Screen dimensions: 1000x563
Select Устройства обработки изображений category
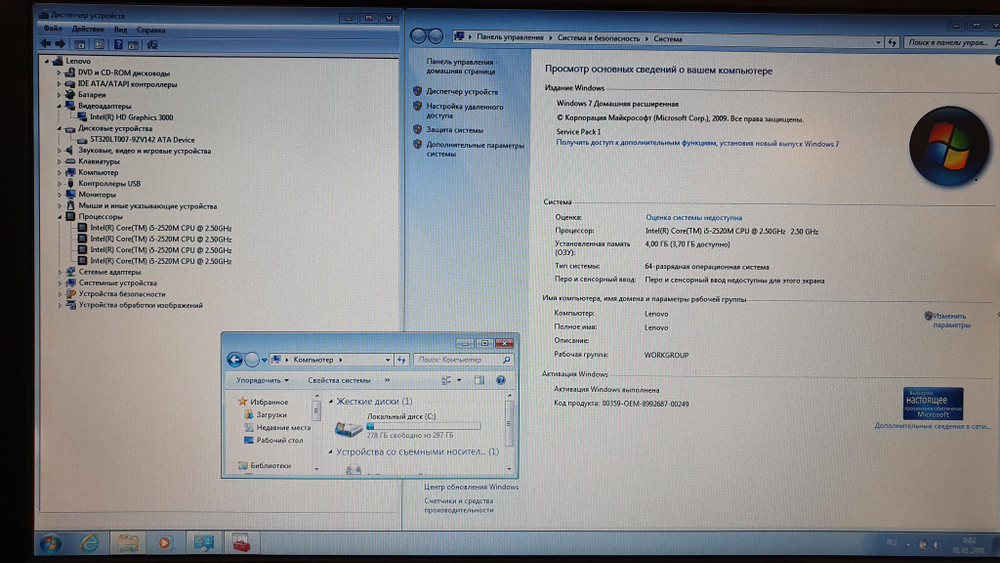click(140, 305)
